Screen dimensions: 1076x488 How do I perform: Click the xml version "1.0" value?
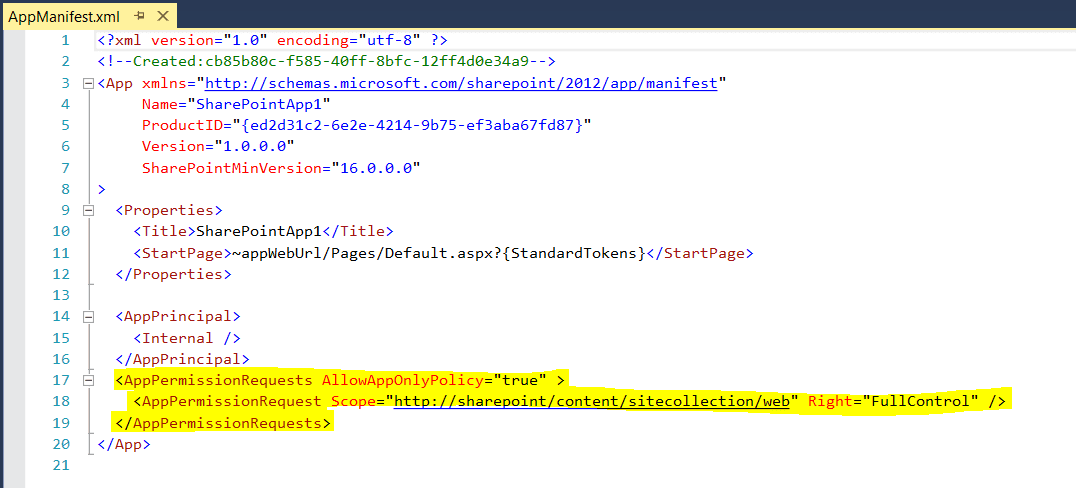(x=245, y=41)
